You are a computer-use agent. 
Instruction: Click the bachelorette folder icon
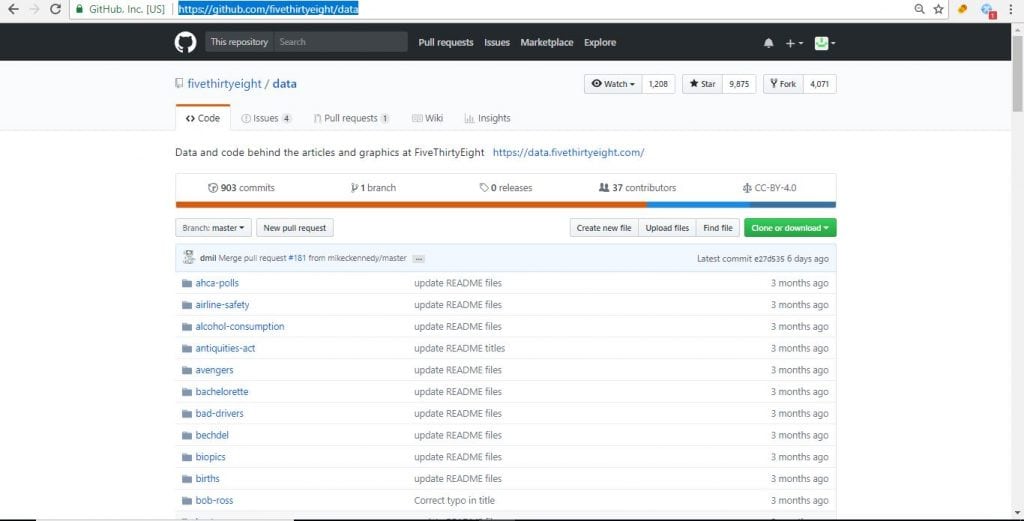pyautogui.click(x=187, y=392)
